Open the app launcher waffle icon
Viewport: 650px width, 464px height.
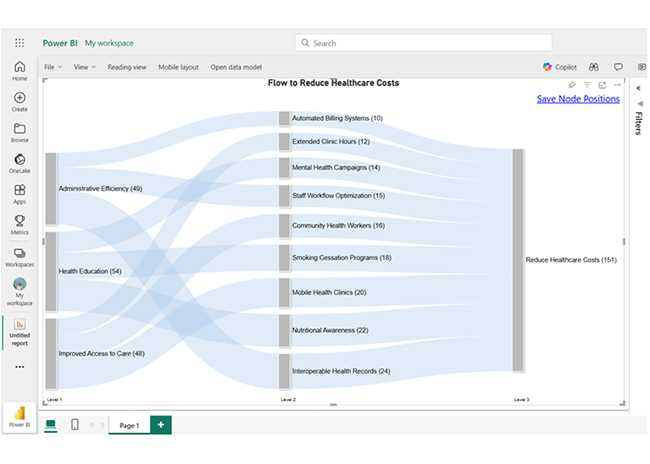[19, 43]
